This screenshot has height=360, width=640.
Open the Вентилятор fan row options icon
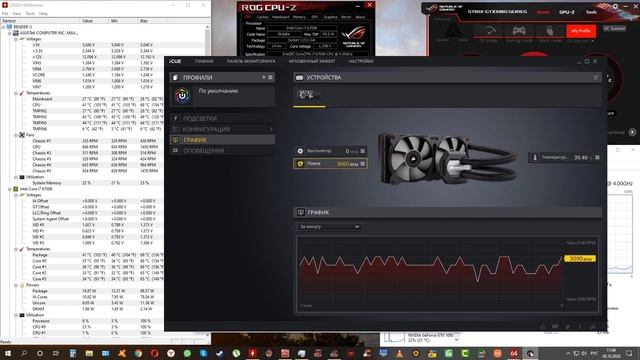coord(362,151)
